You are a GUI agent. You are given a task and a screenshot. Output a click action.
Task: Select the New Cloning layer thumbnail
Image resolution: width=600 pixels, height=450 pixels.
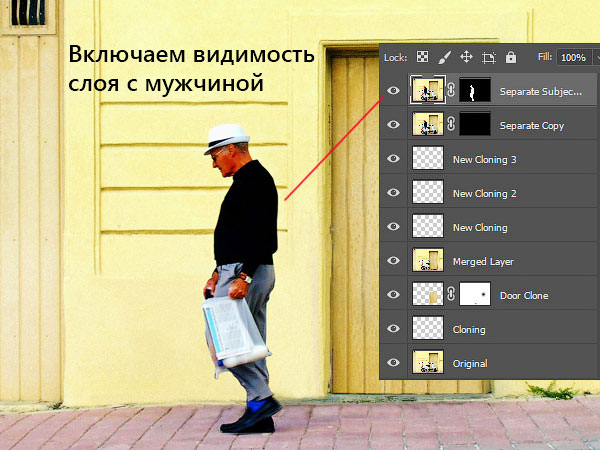click(x=428, y=226)
